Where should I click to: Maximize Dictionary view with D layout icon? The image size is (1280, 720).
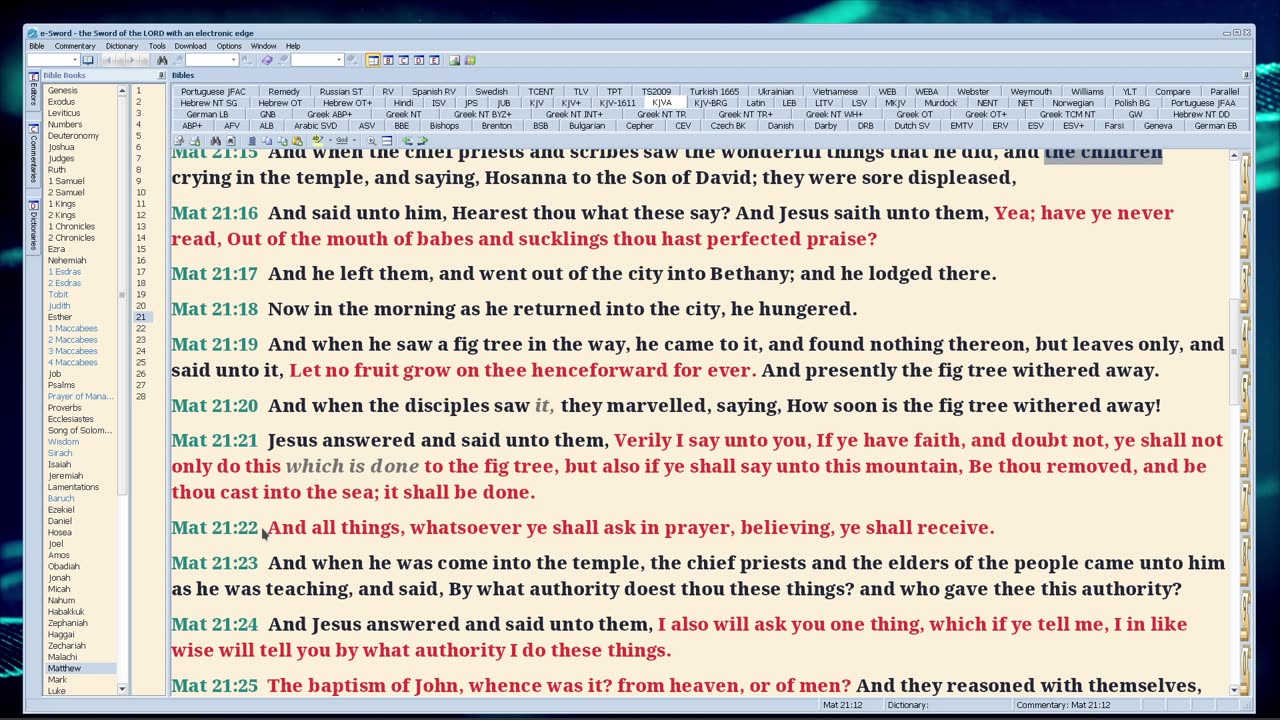pyautogui.click(x=419, y=60)
